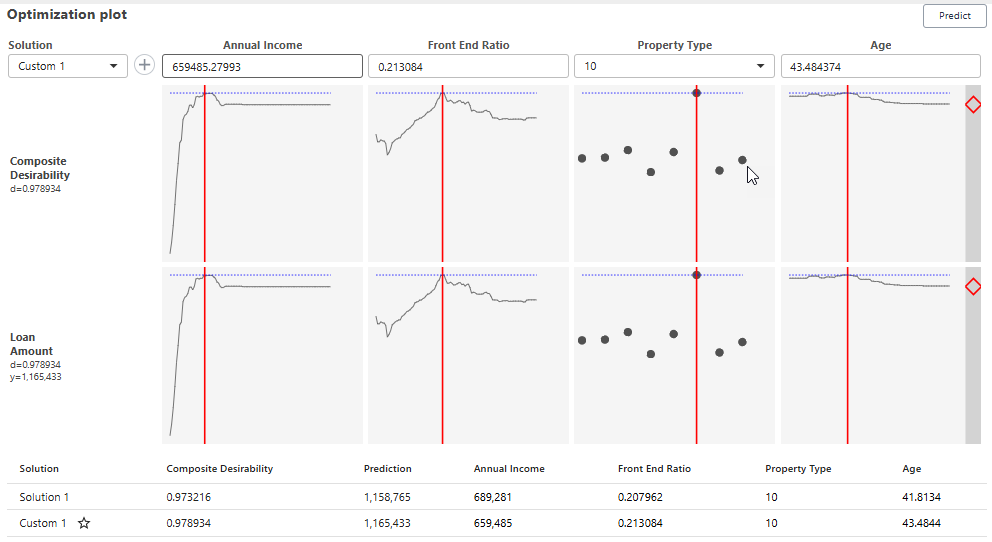
Task: Select the Custom 1 table row
Action: [x=500, y=523]
